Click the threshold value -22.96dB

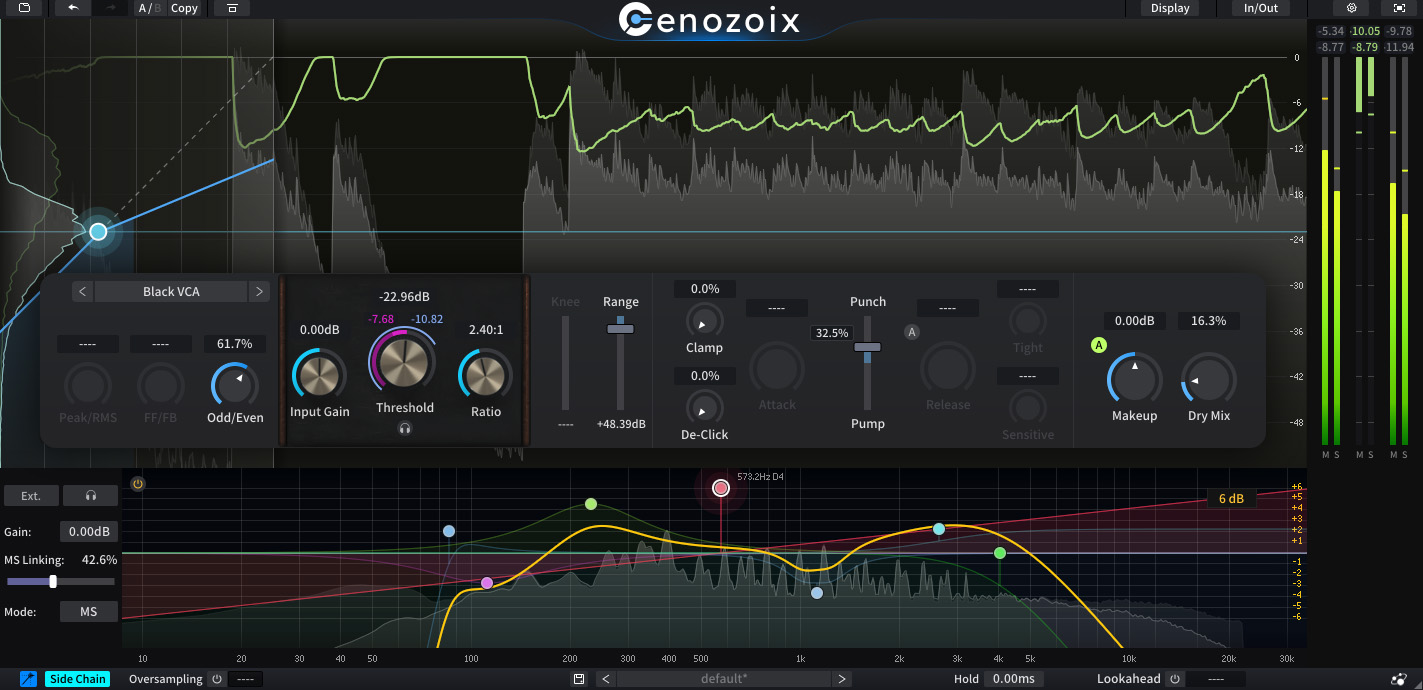[404, 297]
